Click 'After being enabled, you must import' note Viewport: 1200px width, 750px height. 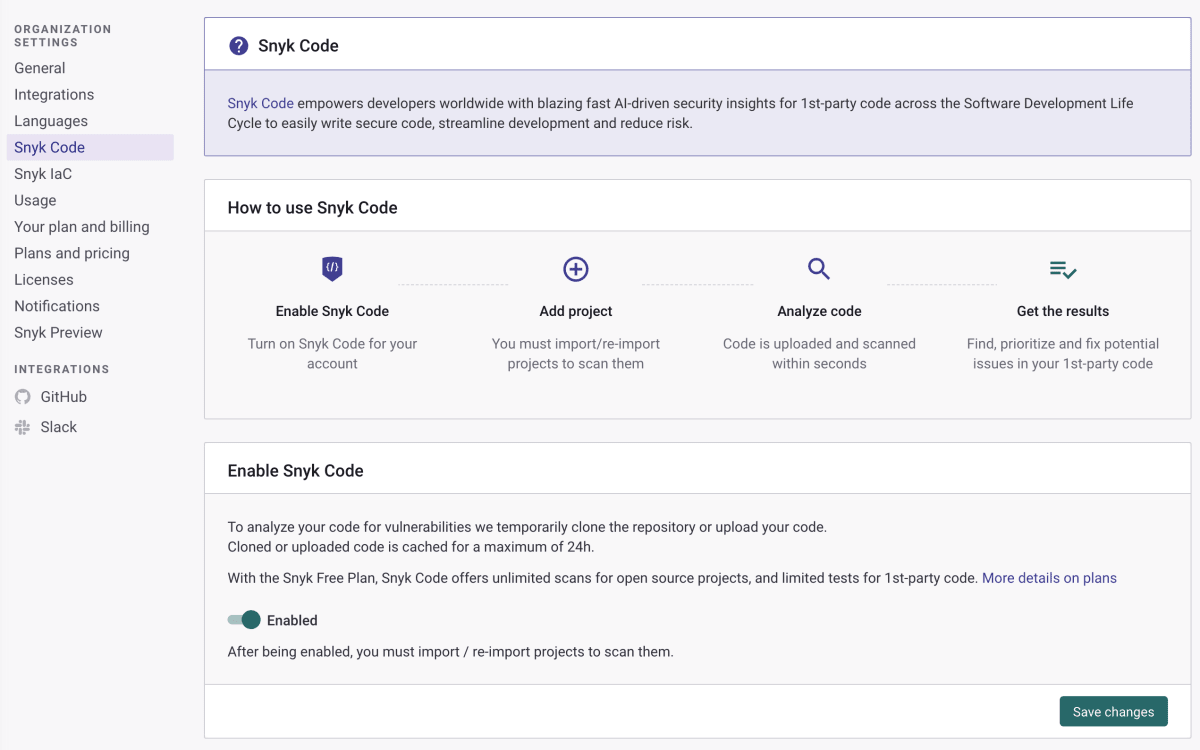tap(451, 652)
